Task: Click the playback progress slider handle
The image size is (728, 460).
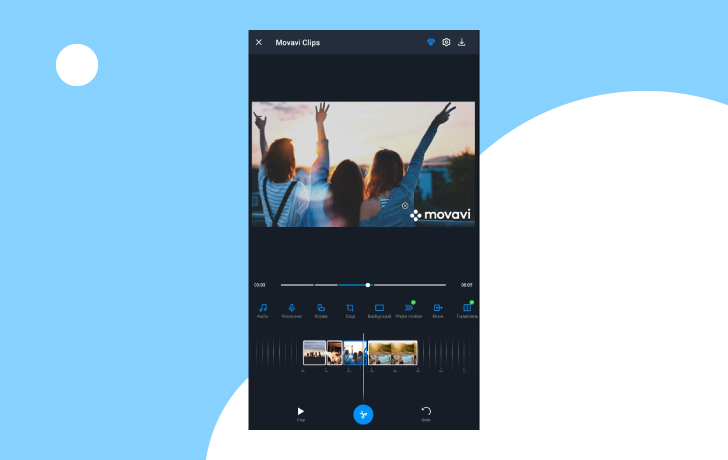Action: [x=368, y=285]
